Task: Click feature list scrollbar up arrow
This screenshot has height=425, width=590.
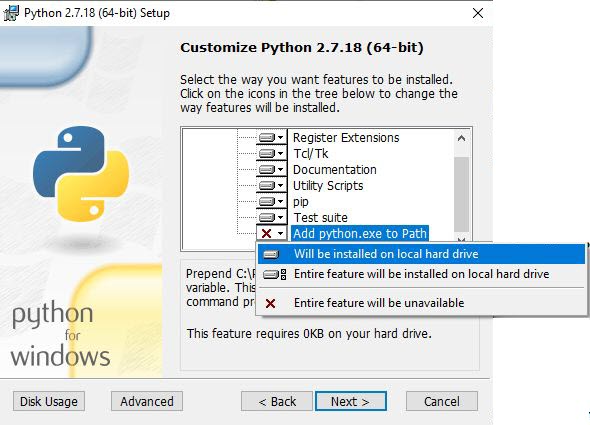Action: tap(461, 139)
